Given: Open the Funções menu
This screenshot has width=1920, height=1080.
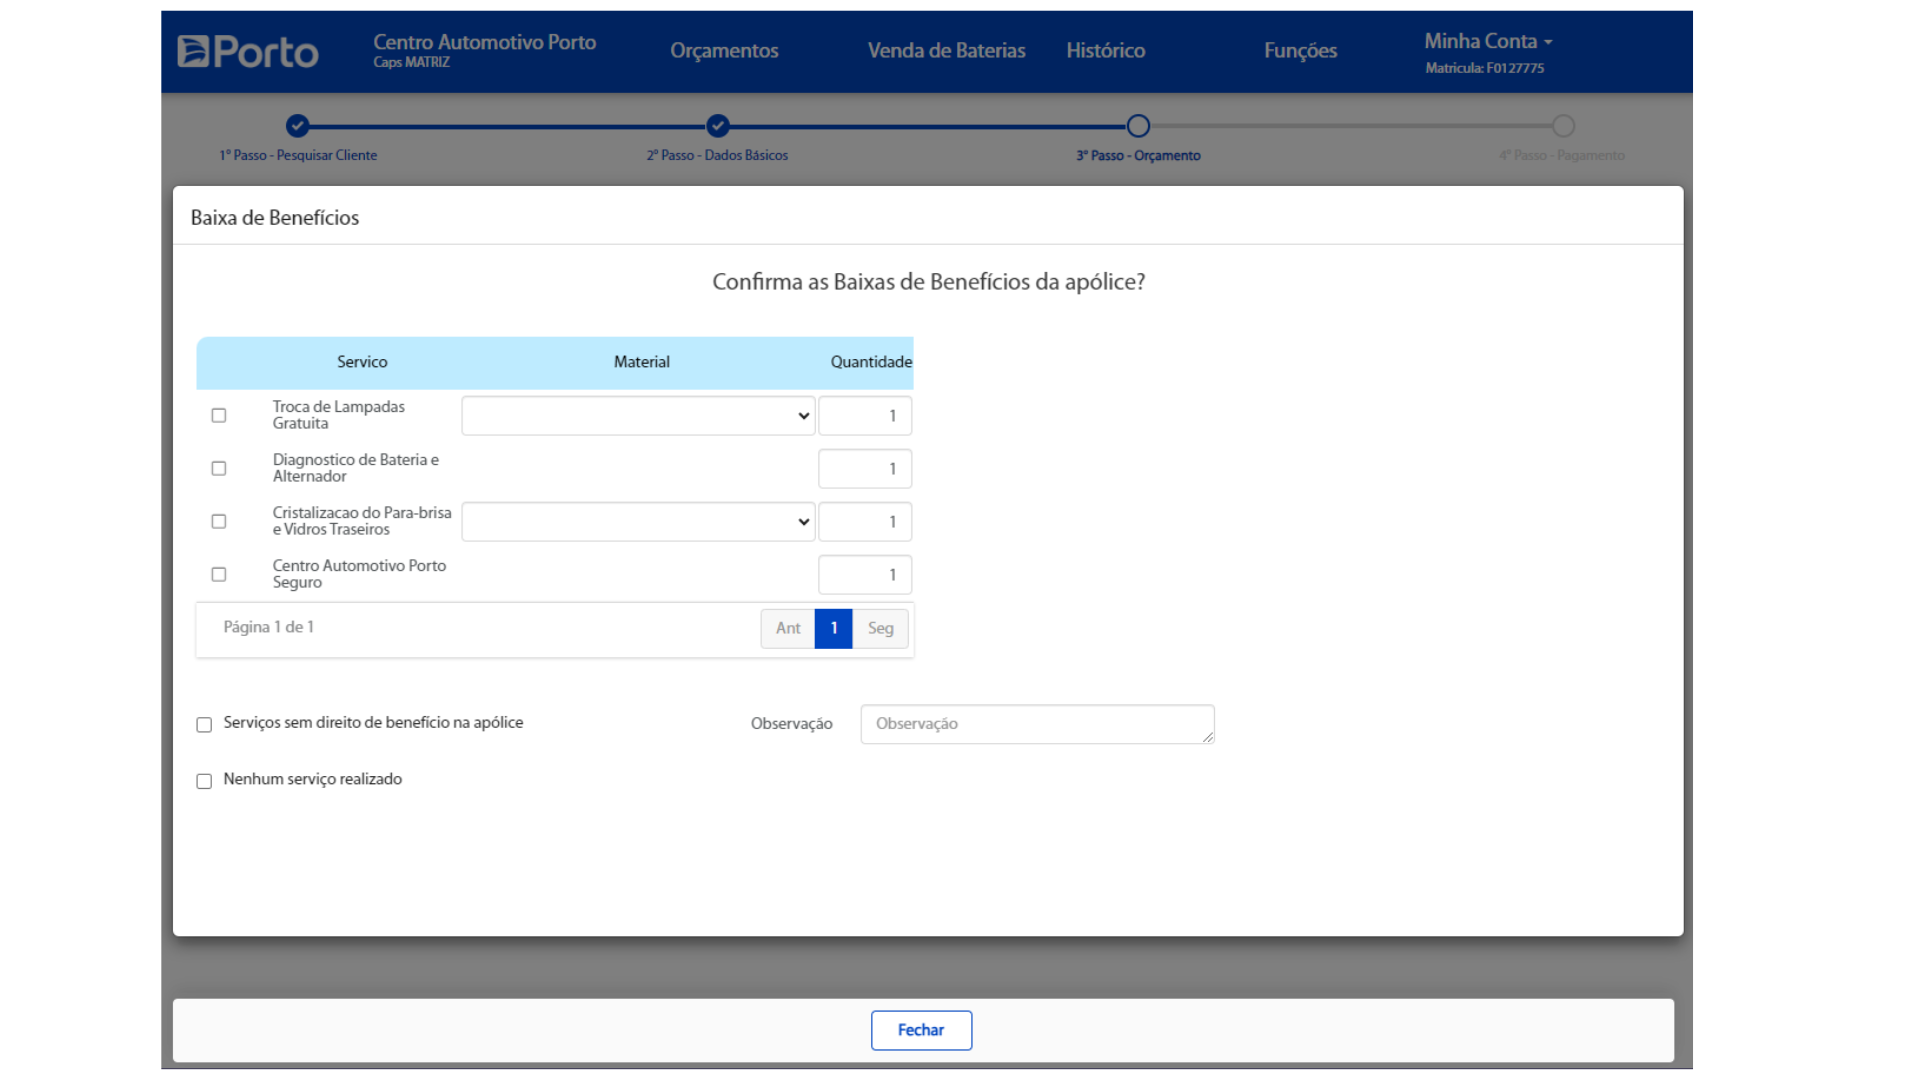Looking at the screenshot, I should click(1300, 50).
